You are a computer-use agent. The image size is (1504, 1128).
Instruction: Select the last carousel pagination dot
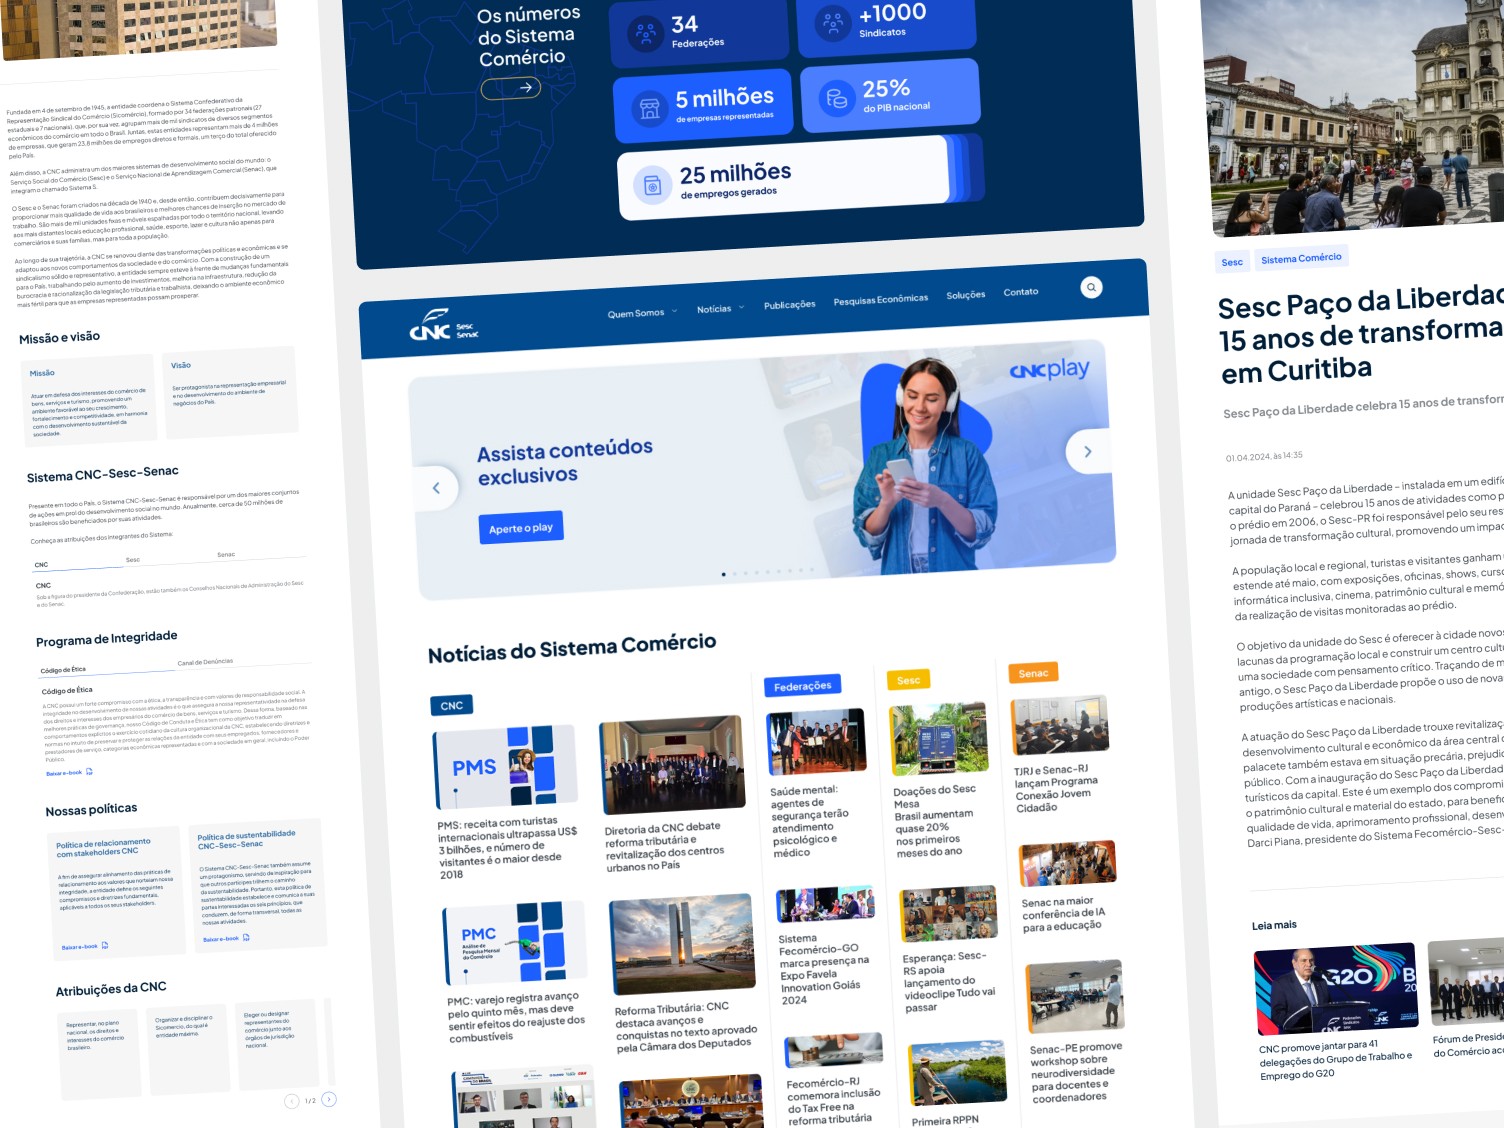pyautogui.click(x=812, y=569)
